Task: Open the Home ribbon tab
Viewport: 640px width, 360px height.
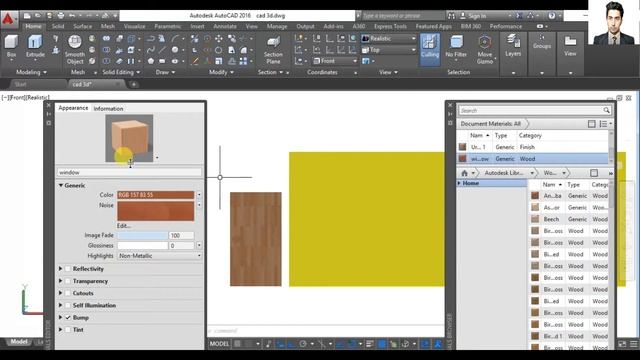Action: [x=33, y=26]
